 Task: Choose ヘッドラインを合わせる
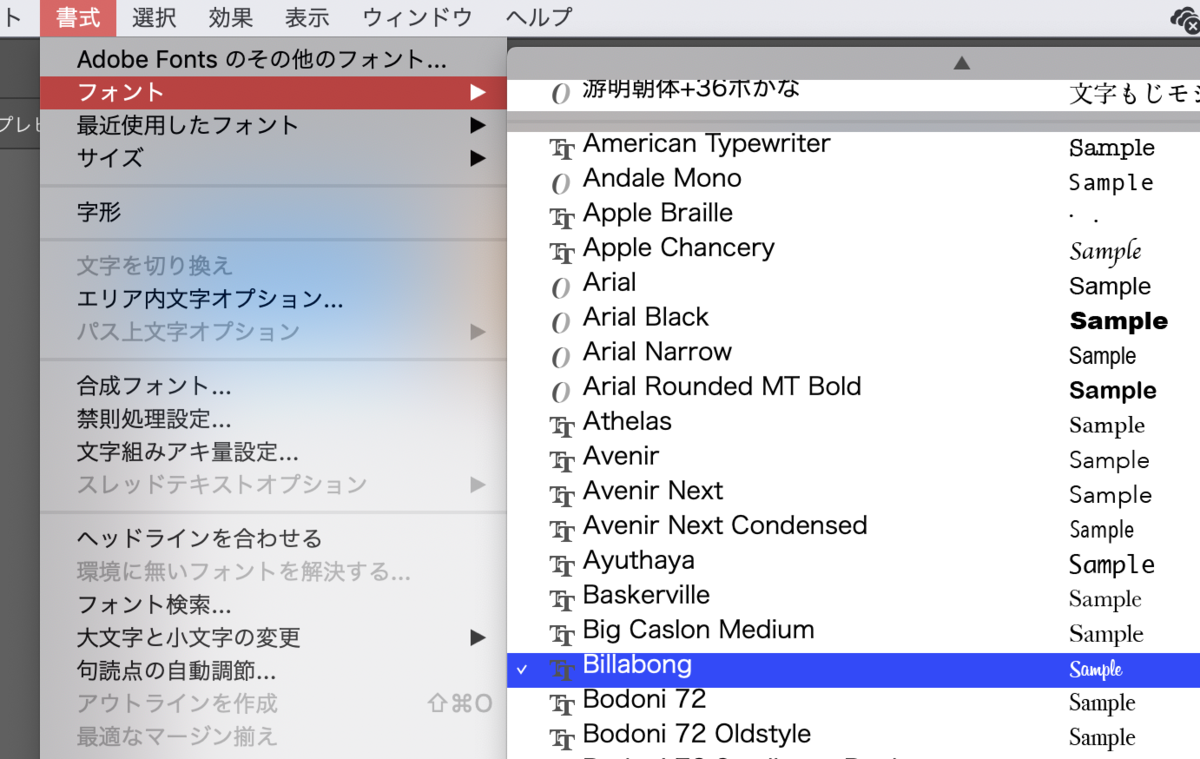pos(199,539)
